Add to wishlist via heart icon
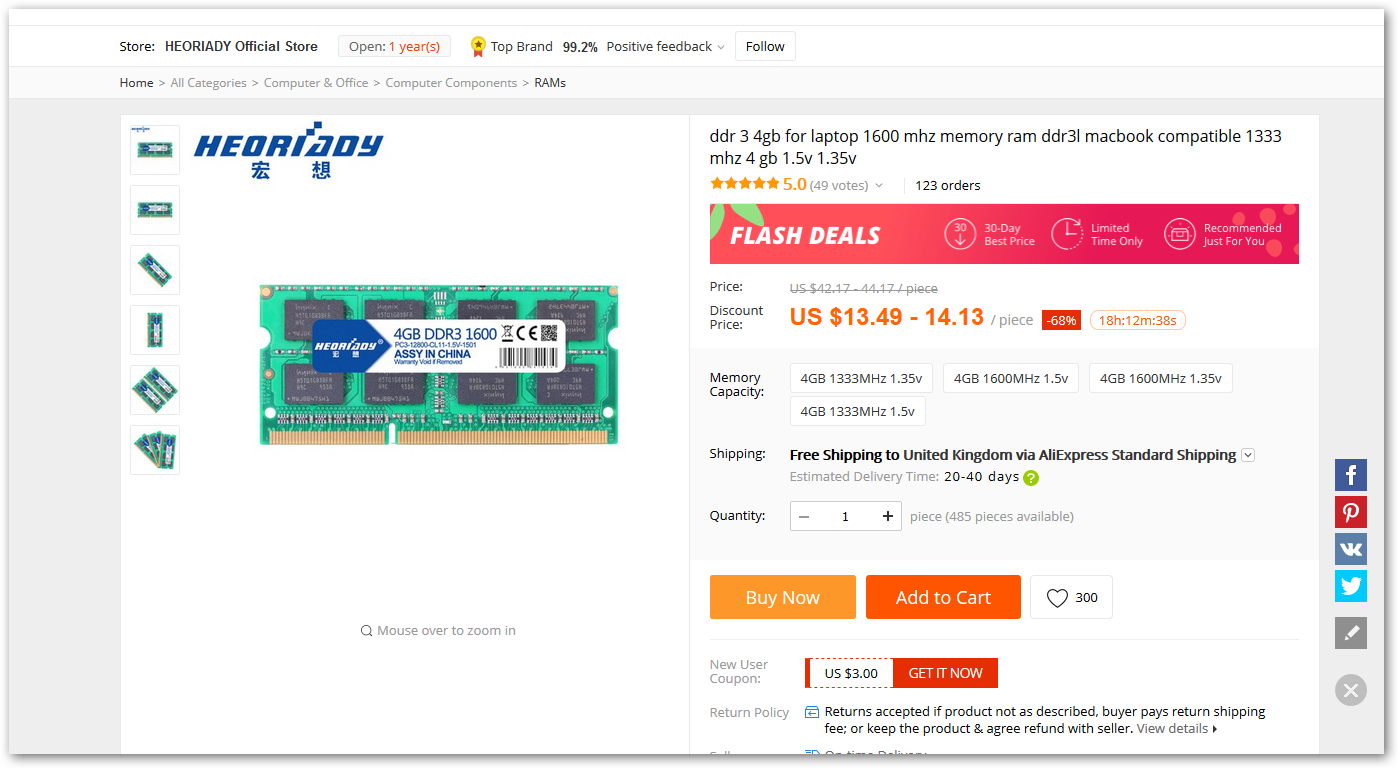The width and height of the screenshot is (1398, 768). (1071, 598)
